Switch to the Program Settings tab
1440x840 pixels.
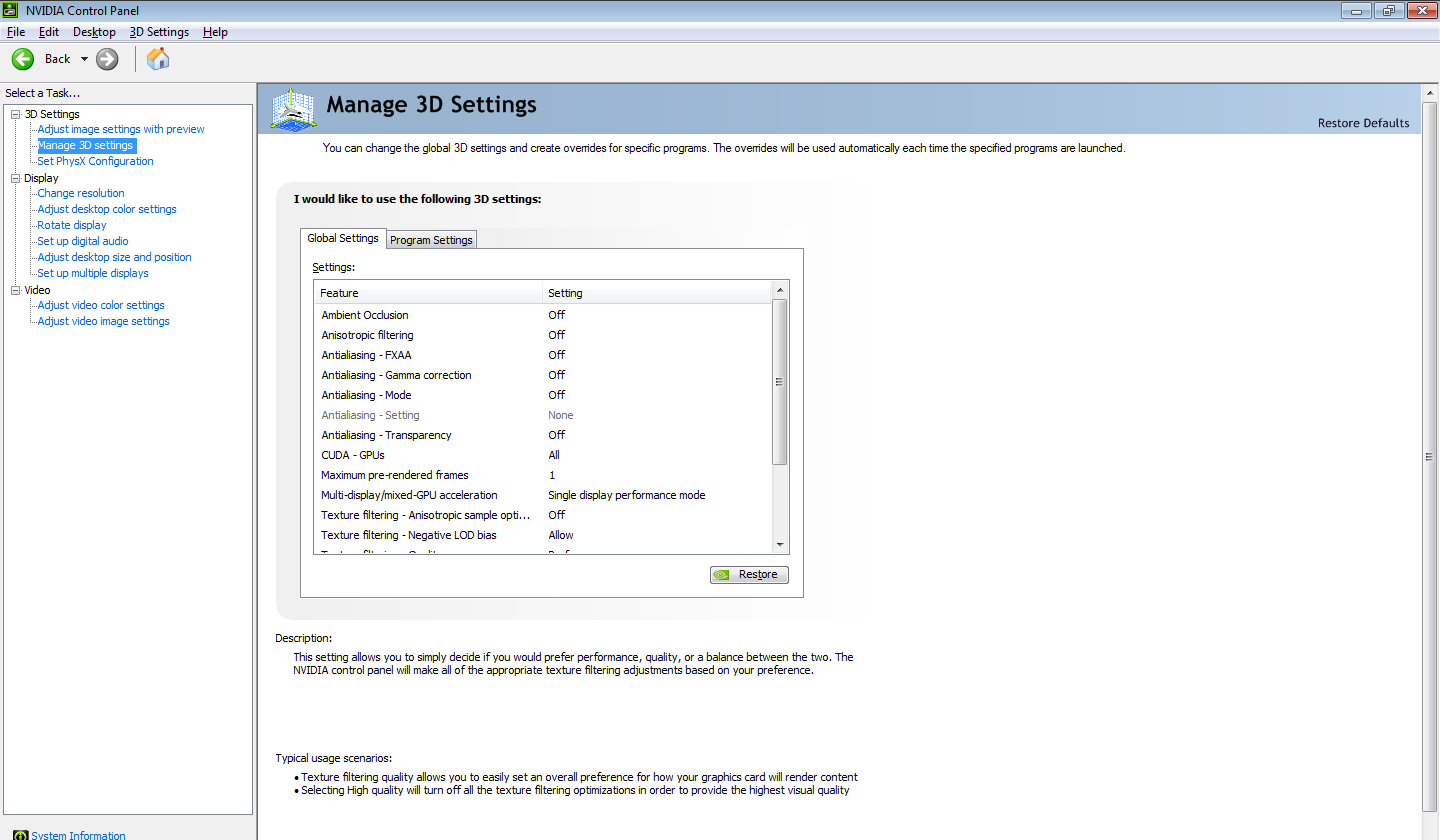[x=431, y=240]
